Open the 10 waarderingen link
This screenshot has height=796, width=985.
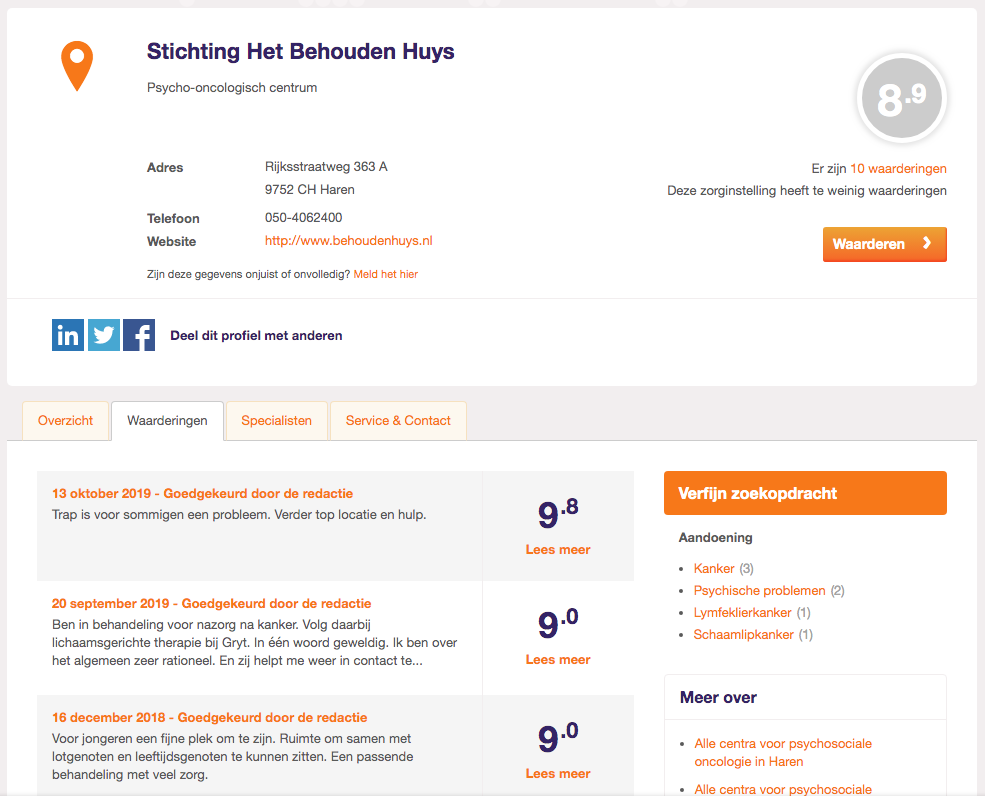coord(898,168)
